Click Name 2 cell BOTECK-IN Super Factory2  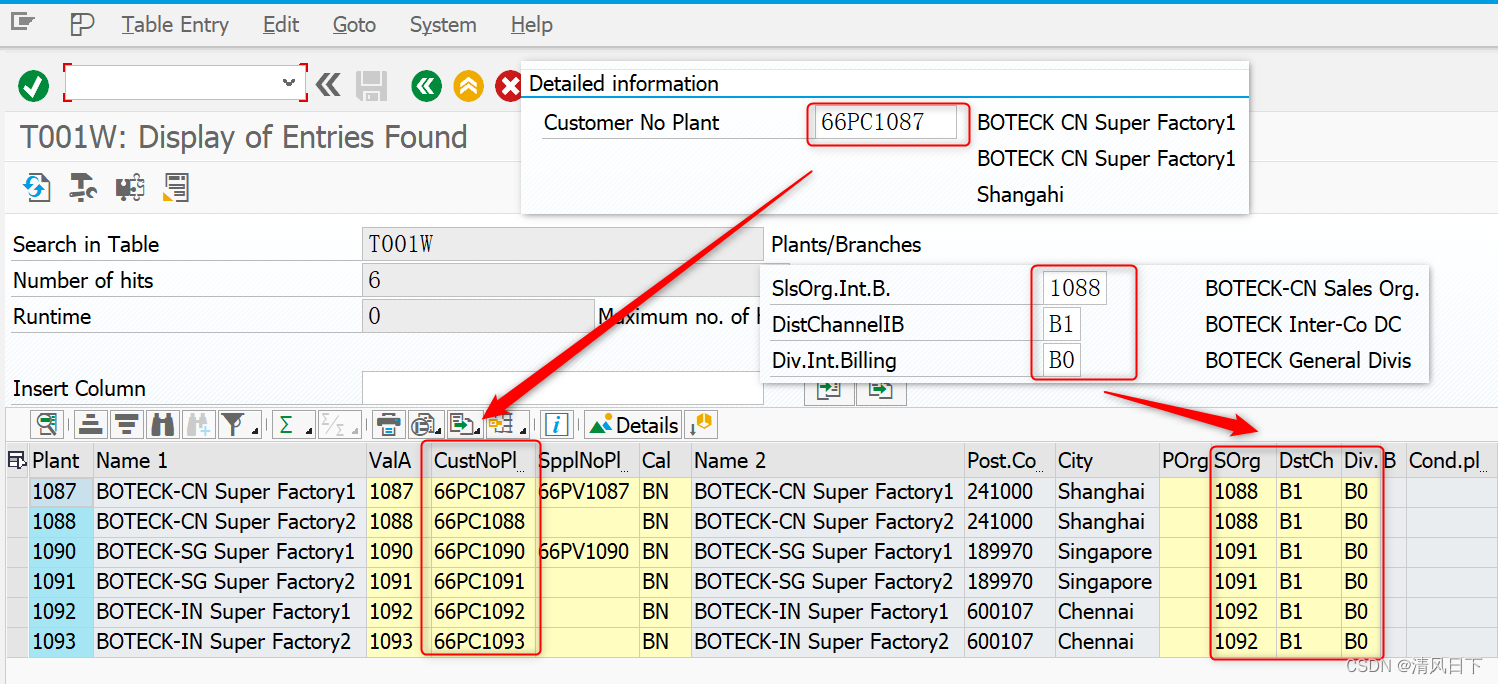tap(827, 642)
